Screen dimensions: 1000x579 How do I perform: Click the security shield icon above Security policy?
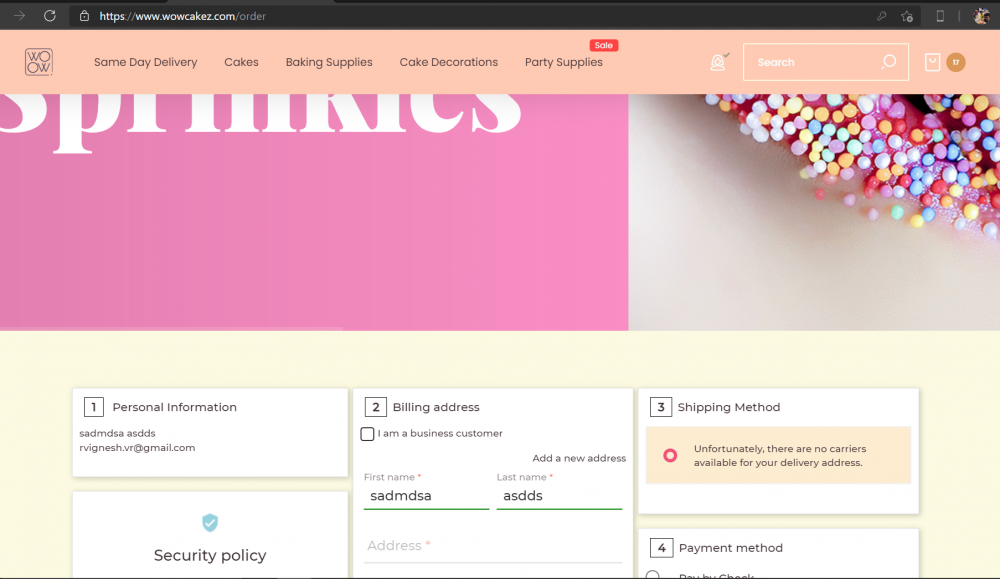pyautogui.click(x=210, y=522)
